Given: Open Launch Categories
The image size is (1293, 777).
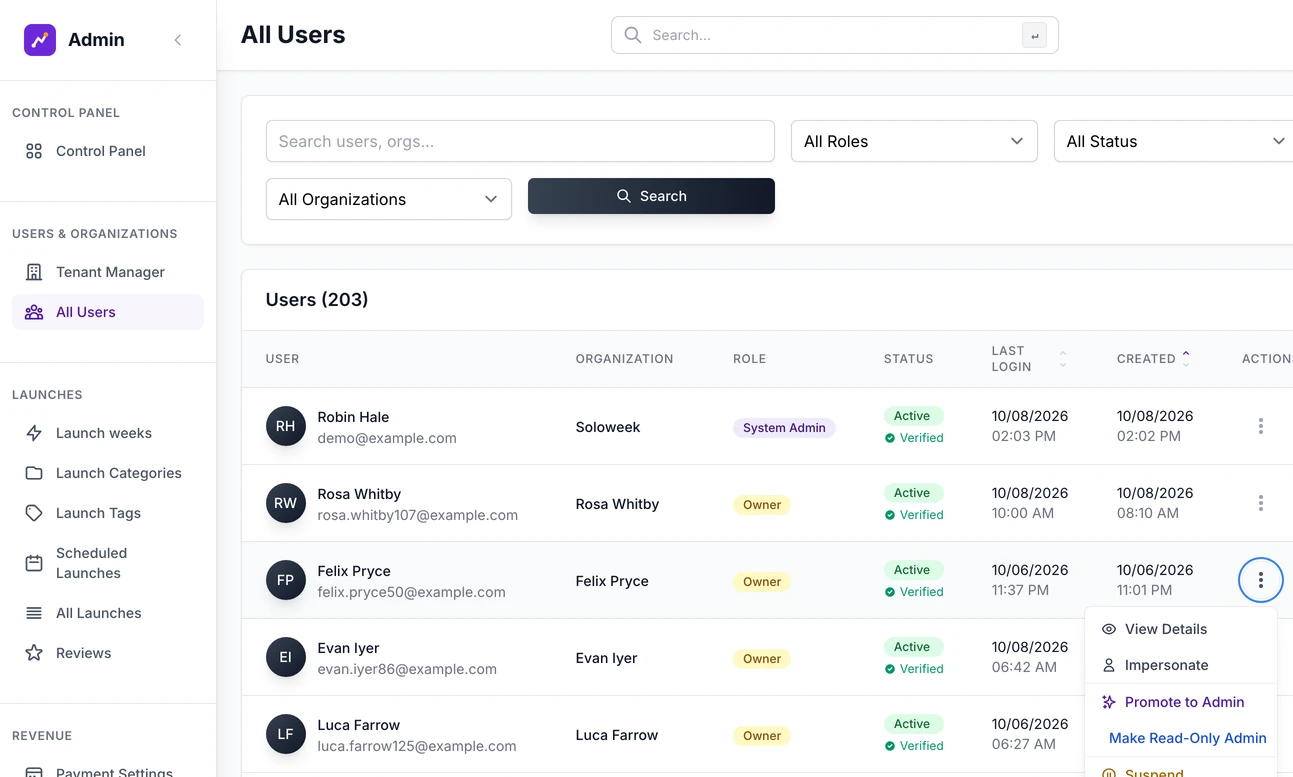Looking at the screenshot, I should pyautogui.click(x=108, y=473).
